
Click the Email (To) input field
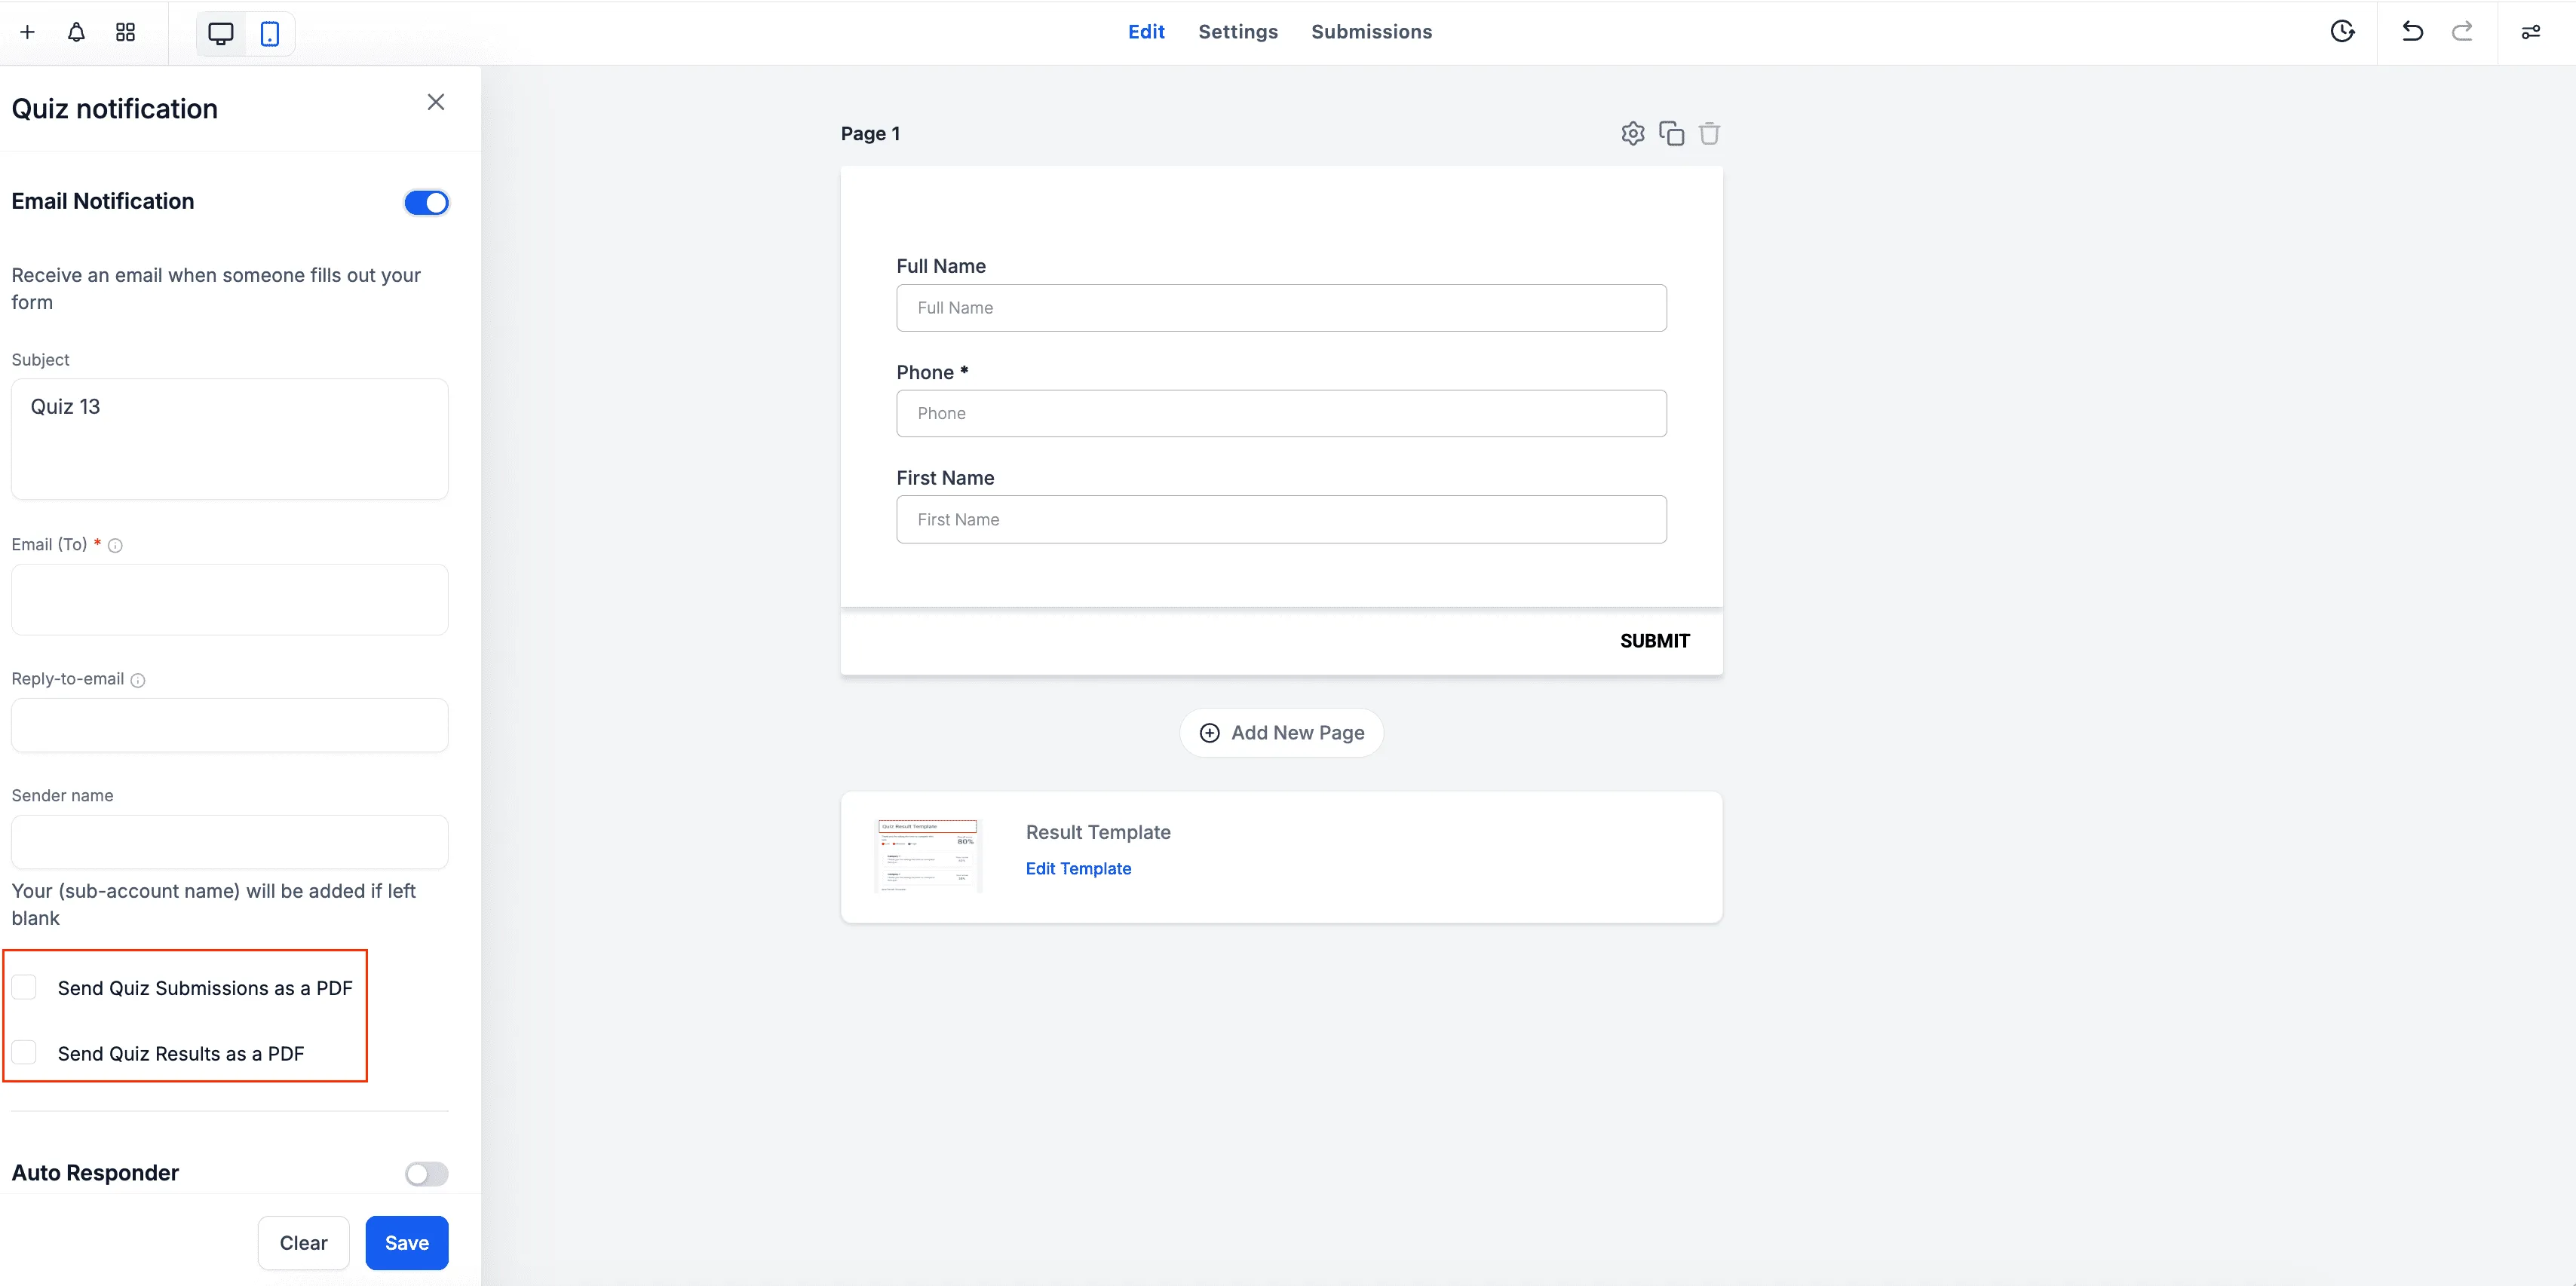[230, 599]
